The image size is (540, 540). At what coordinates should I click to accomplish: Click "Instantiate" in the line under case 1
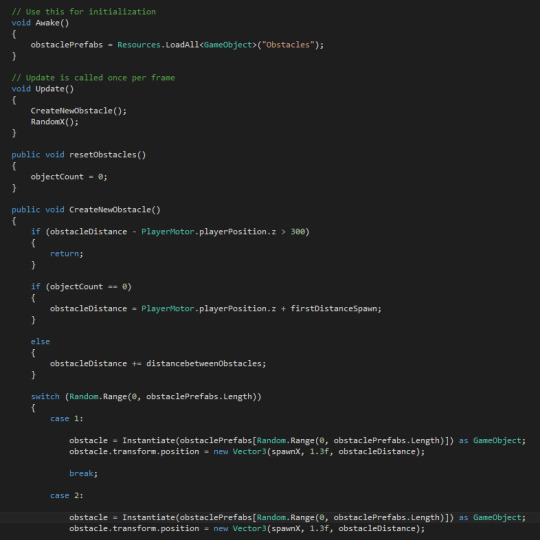click(149, 440)
